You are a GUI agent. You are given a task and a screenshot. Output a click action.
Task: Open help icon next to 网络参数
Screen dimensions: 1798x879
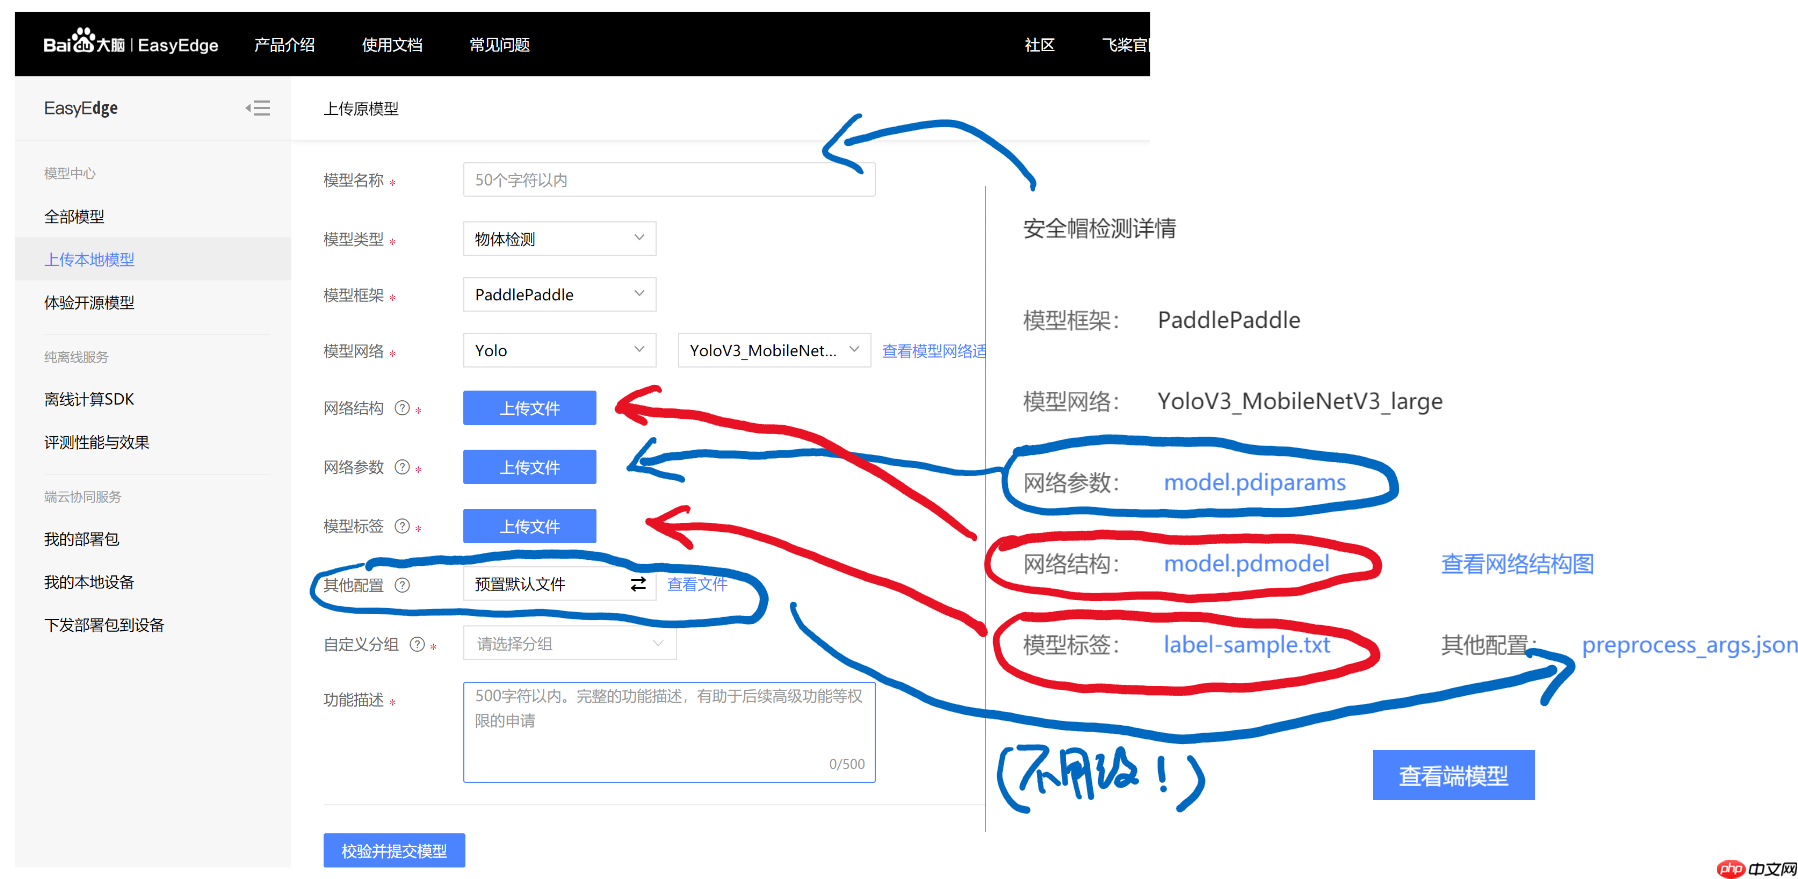point(402,467)
